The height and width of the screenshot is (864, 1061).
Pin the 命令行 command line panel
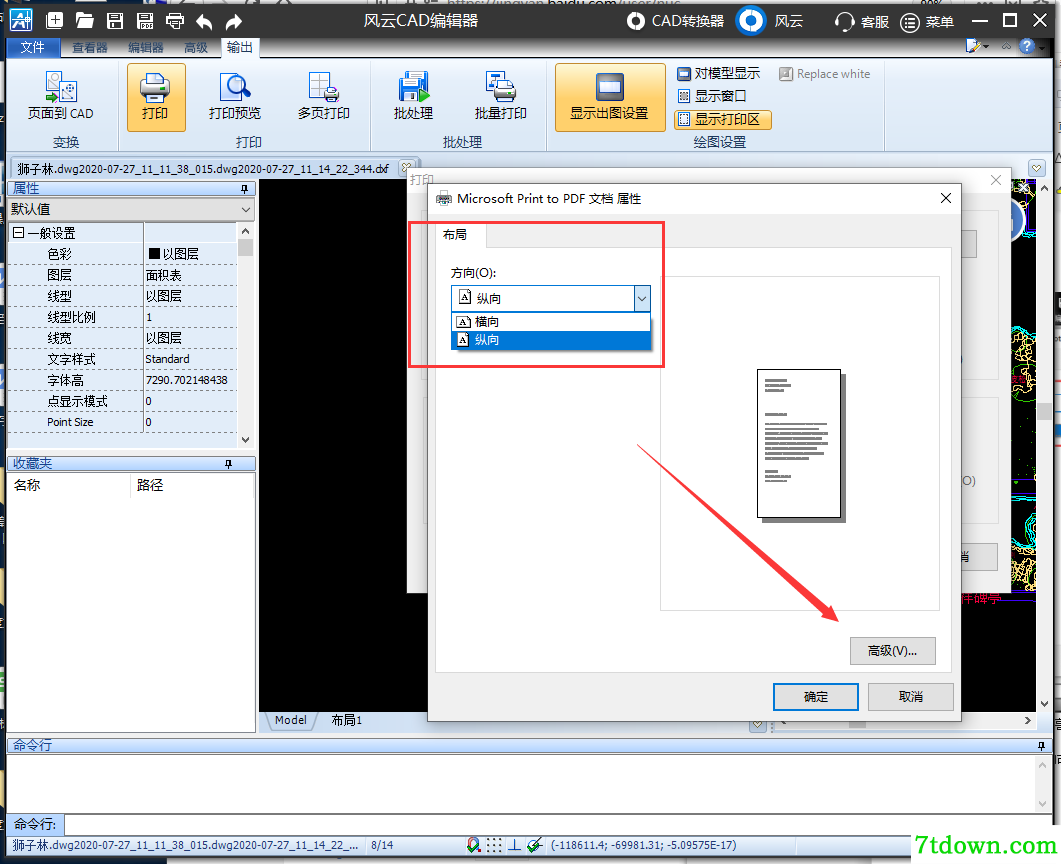coord(1041,746)
